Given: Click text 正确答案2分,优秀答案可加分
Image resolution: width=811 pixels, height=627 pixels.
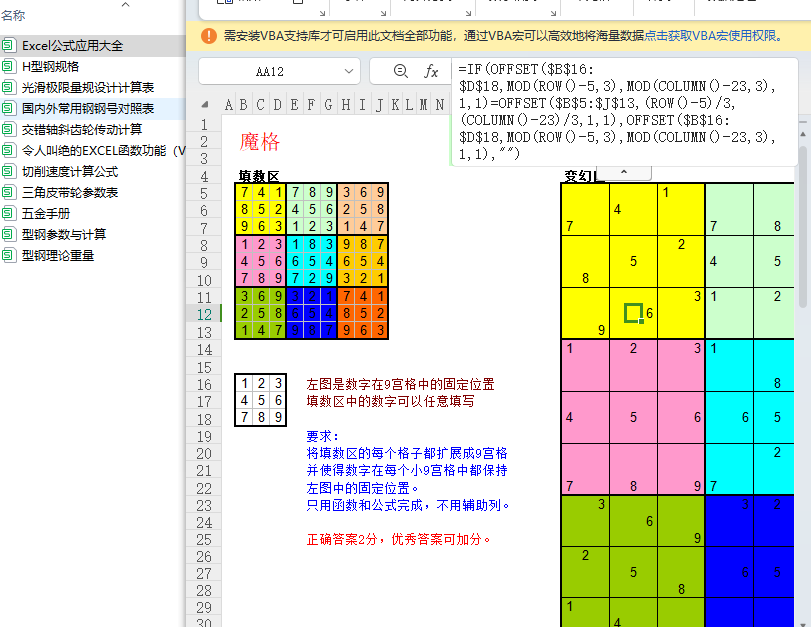Looking at the screenshot, I should point(398,540).
